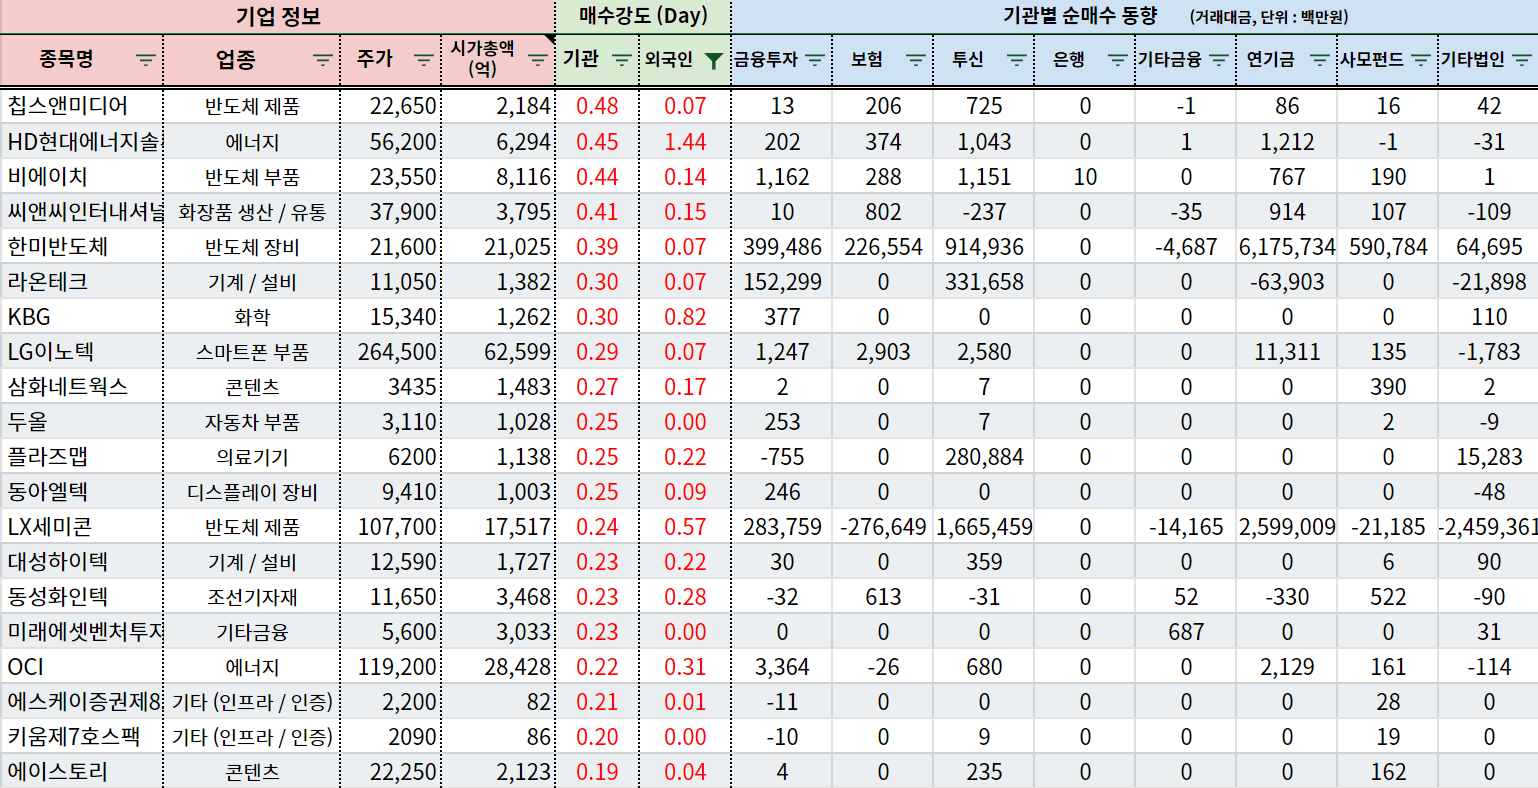
Task: Select the 삼화네트웍스 stock name cell
Action: (x=81, y=386)
